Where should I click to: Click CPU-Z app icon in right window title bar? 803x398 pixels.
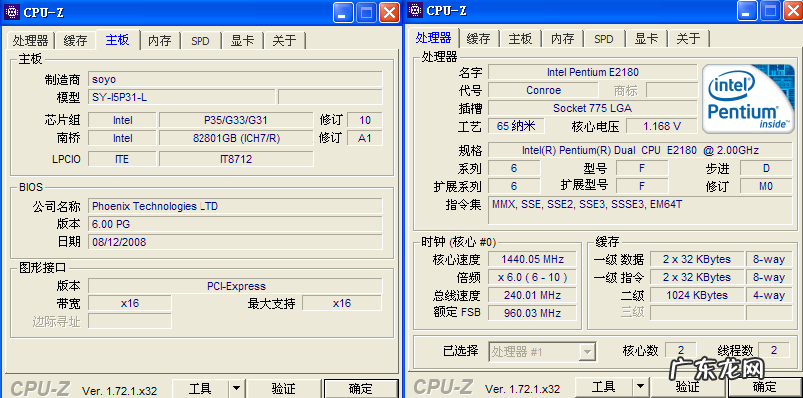416,10
